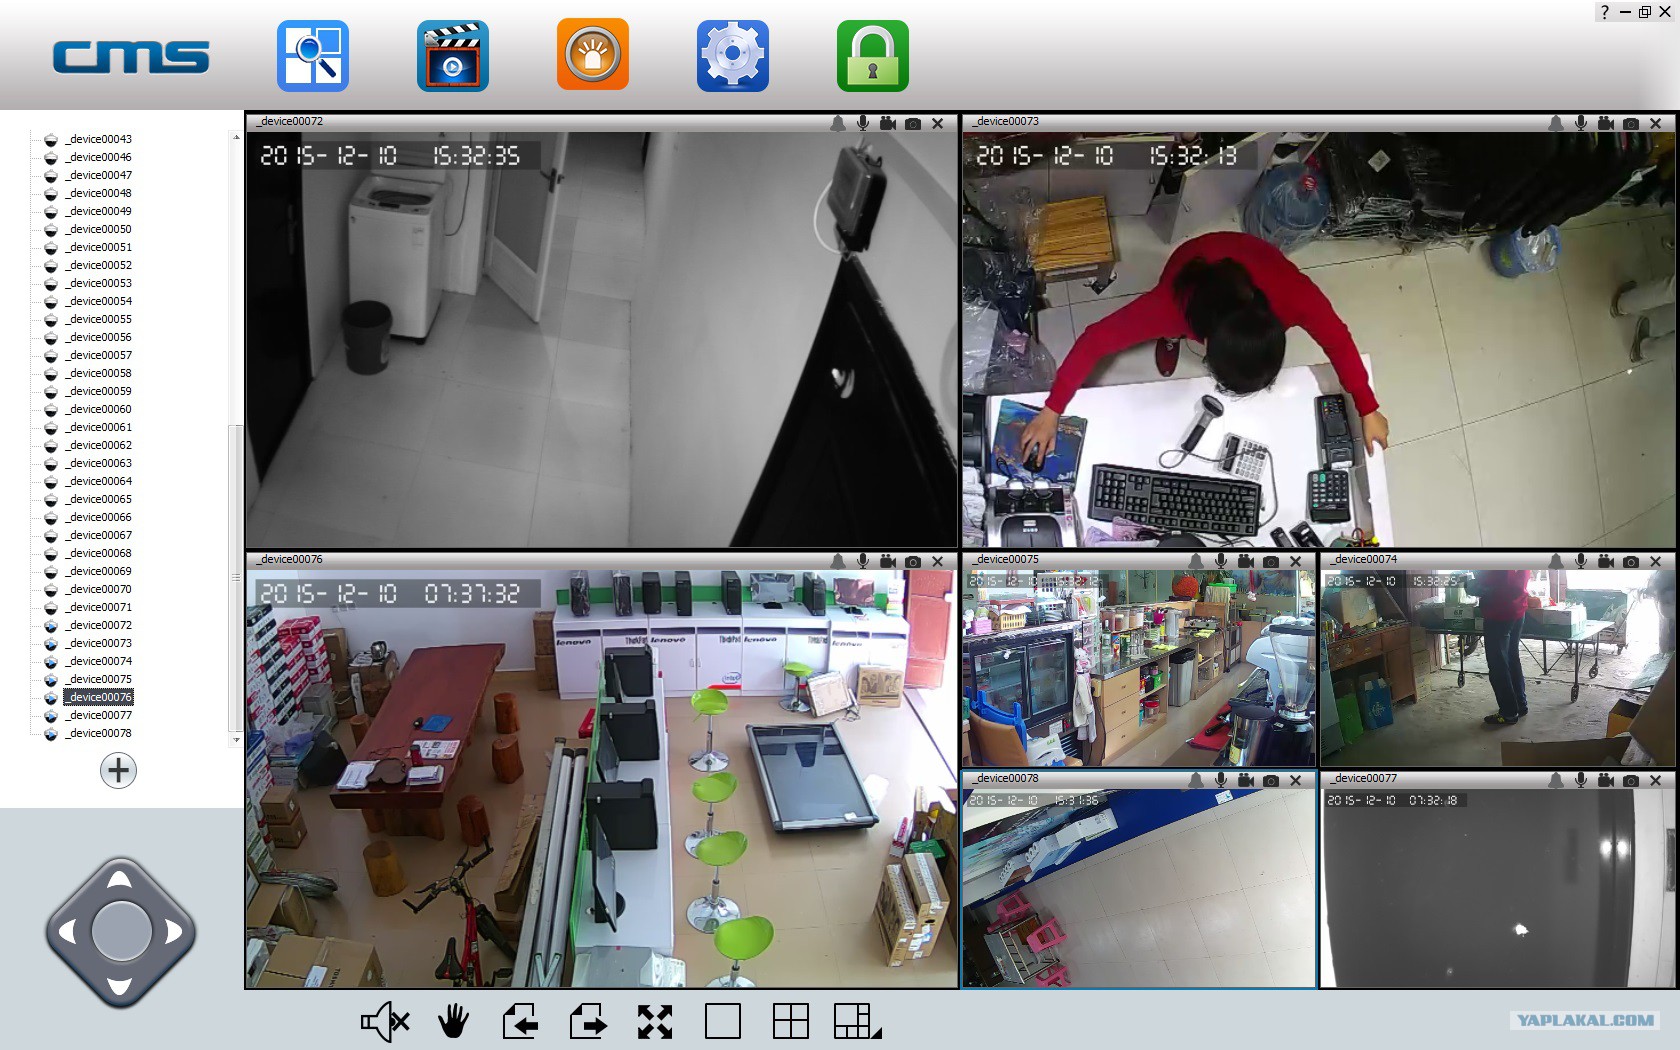Select the four-window grid layout
This screenshot has height=1050, width=1680.
791,1022
